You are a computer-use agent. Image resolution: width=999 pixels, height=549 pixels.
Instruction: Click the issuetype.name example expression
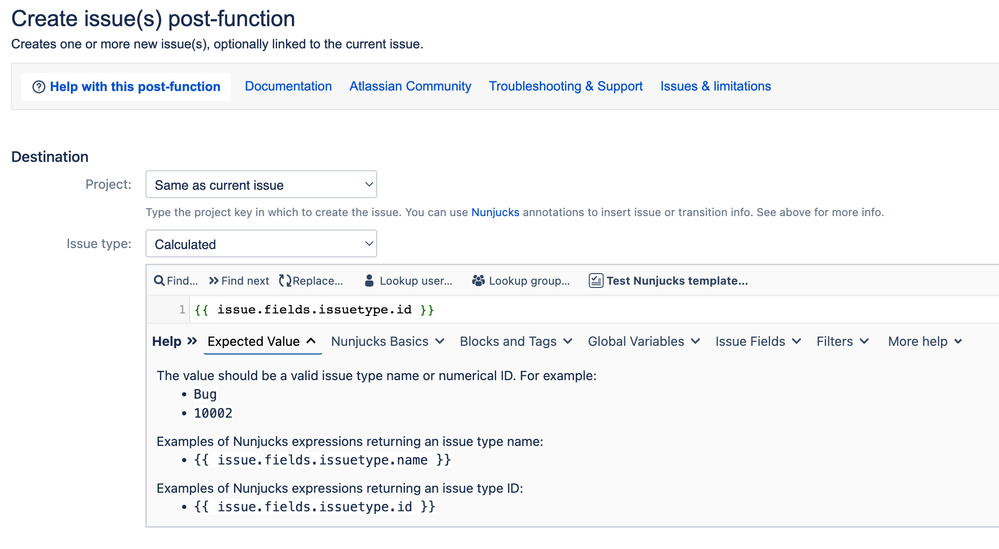(x=322, y=460)
